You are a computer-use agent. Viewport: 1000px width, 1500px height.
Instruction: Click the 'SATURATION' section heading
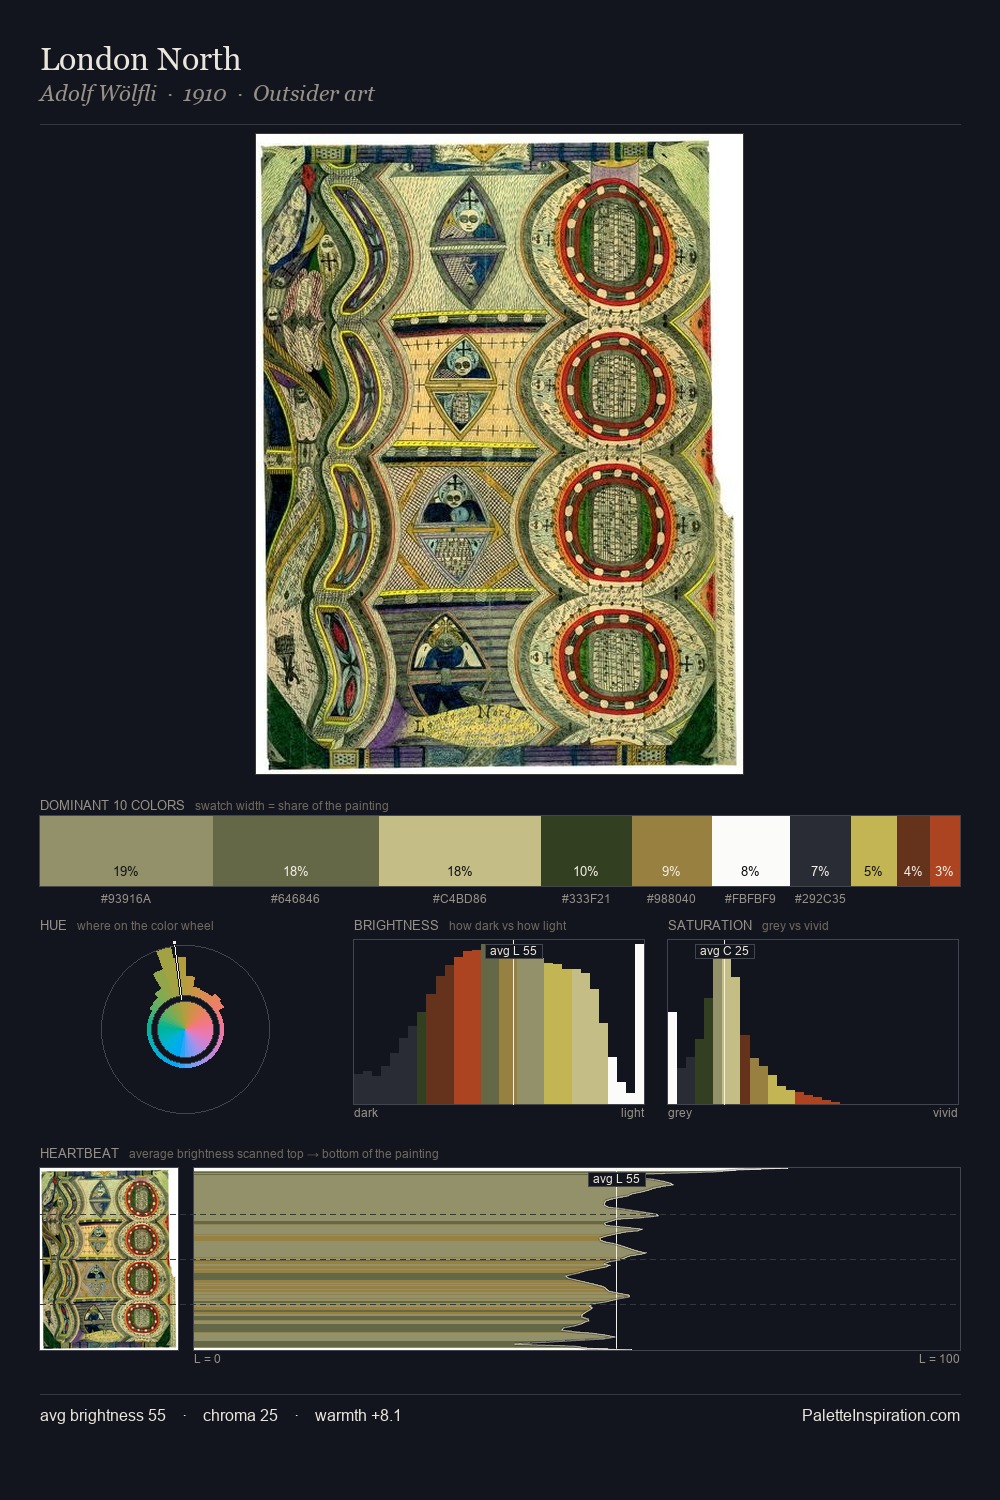(x=710, y=925)
